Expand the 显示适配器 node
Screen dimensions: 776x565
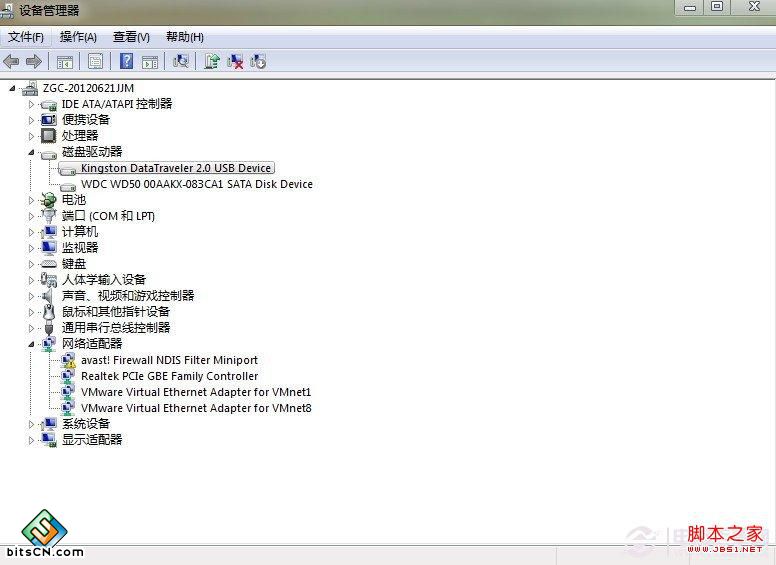point(31,440)
